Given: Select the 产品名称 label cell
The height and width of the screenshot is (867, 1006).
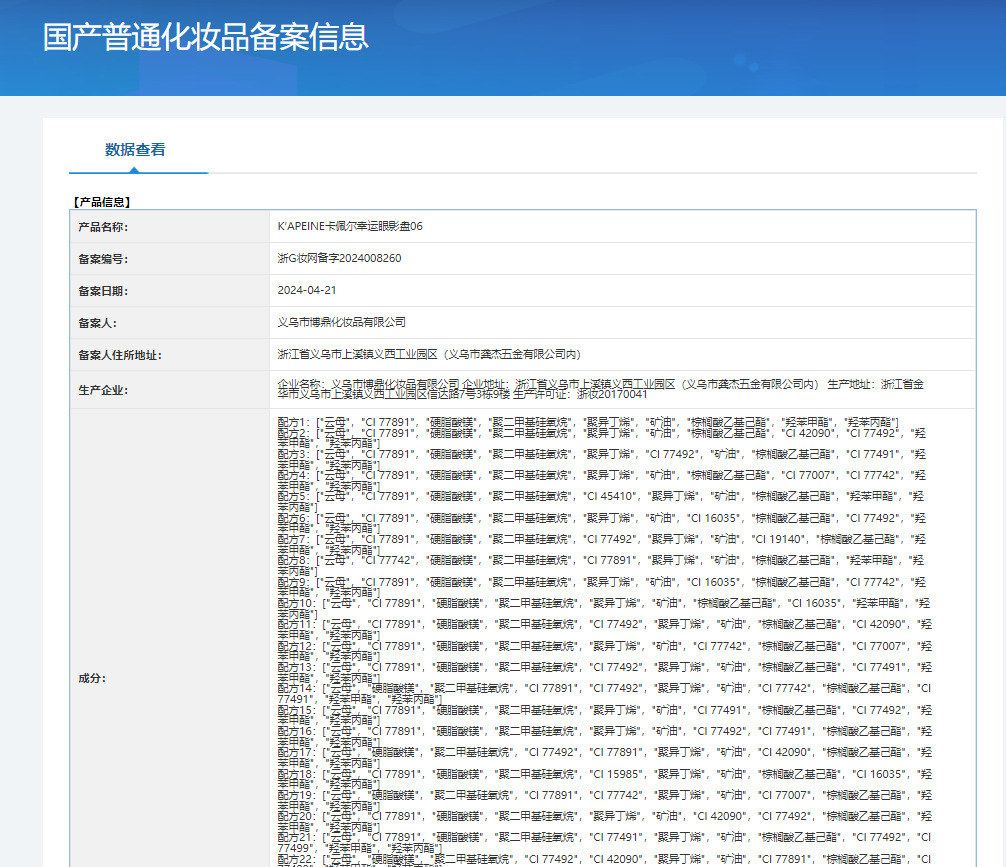Looking at the screenshot, I should click(103, 227).
